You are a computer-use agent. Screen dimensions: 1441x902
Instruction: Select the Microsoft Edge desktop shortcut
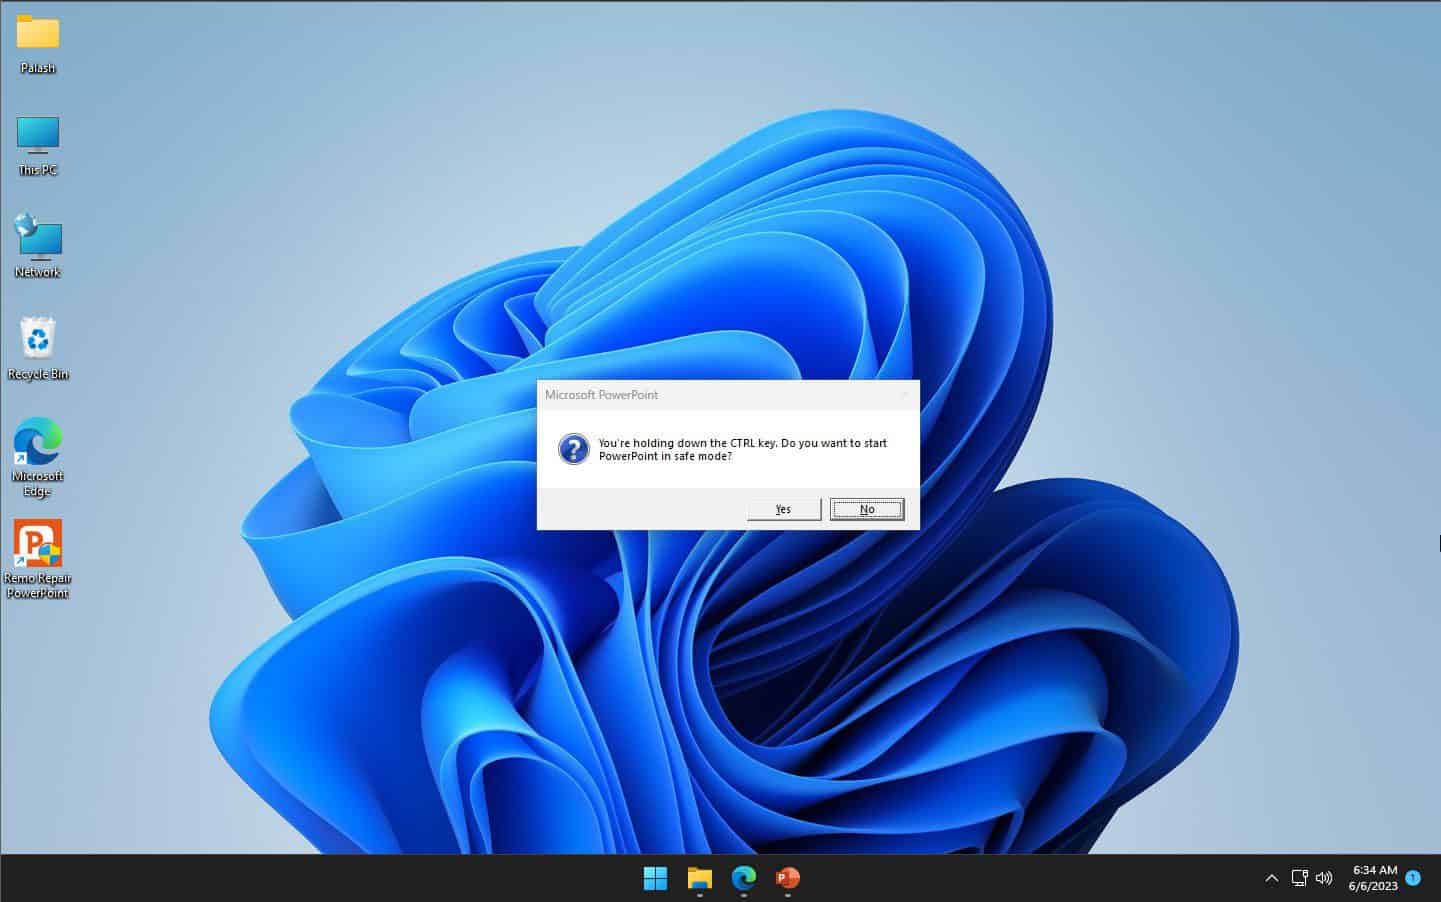point(38,457)
